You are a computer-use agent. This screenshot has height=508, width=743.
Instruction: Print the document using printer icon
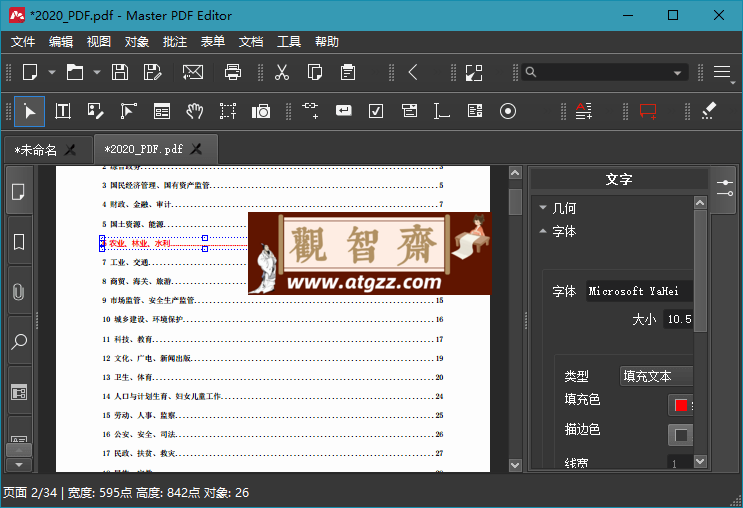point(233,73)
